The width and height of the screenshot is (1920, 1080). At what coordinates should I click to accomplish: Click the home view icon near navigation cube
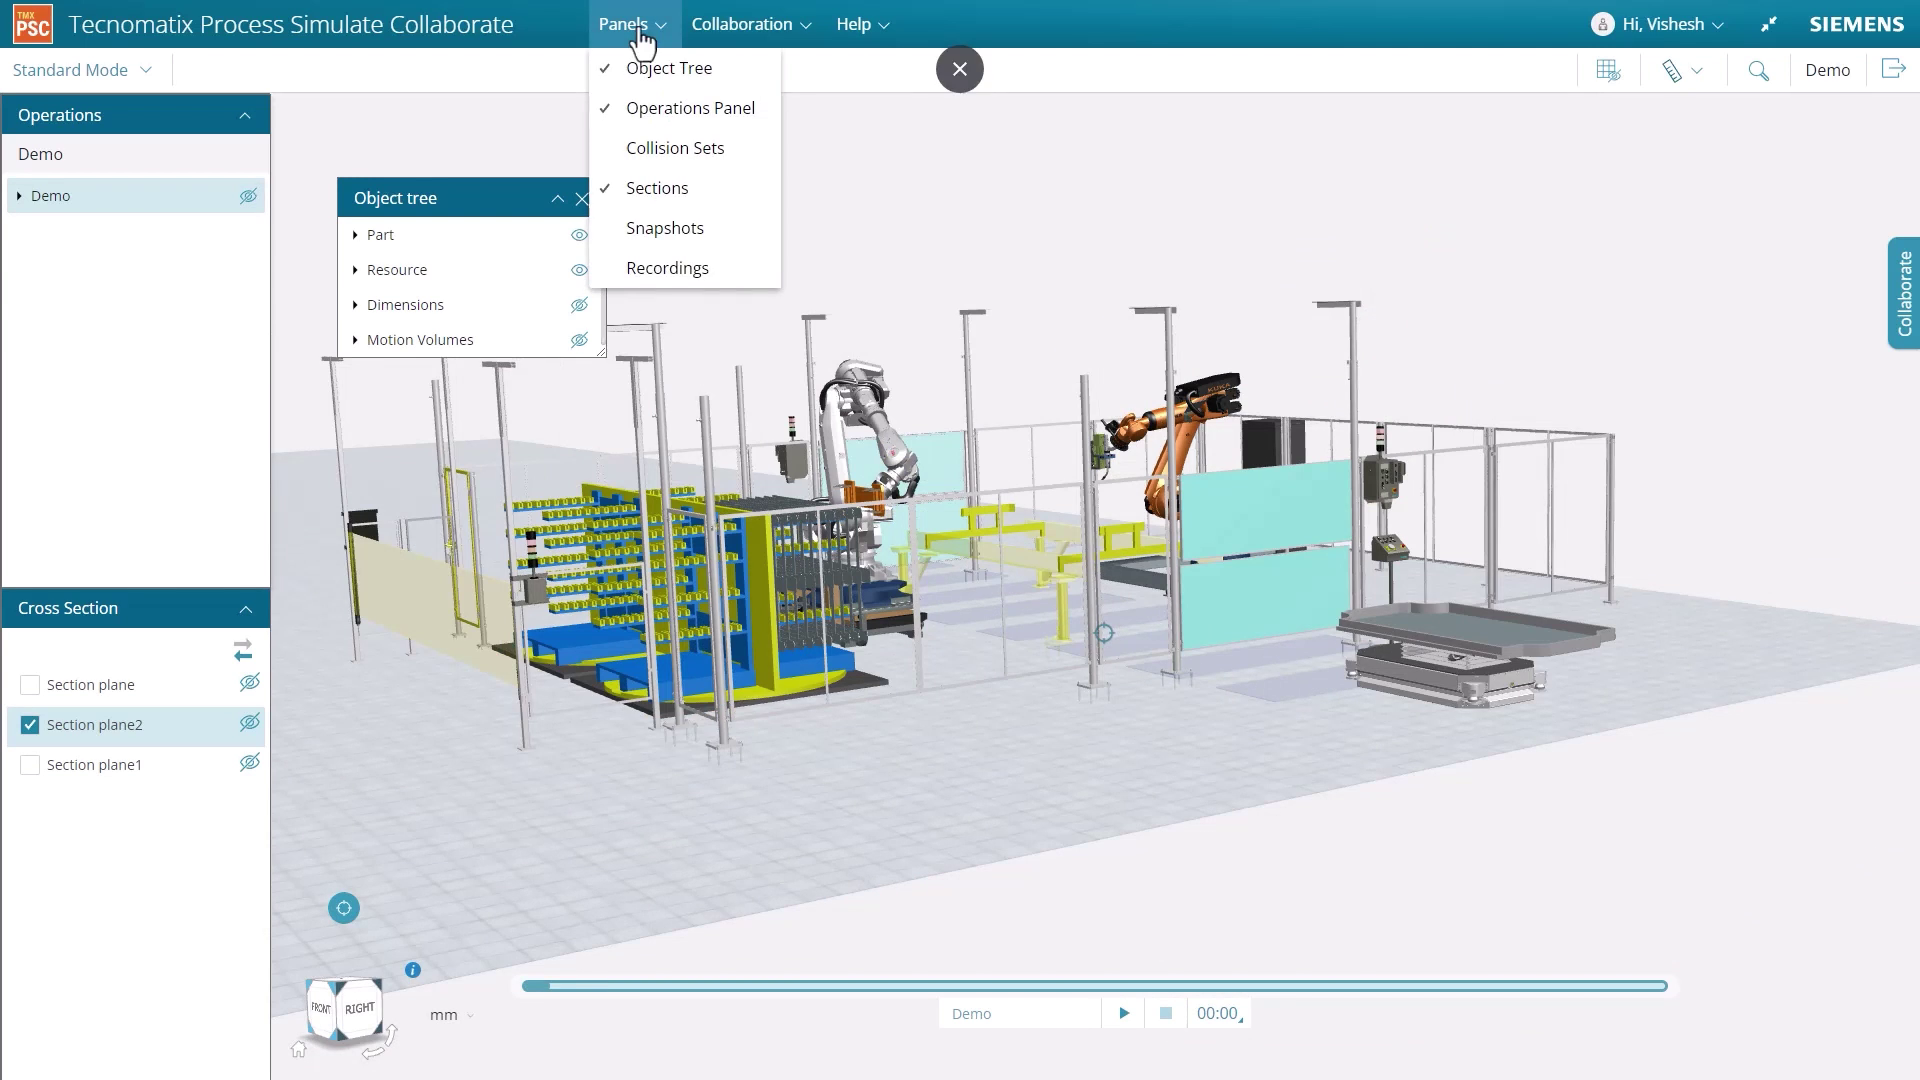coord(298,1049)
